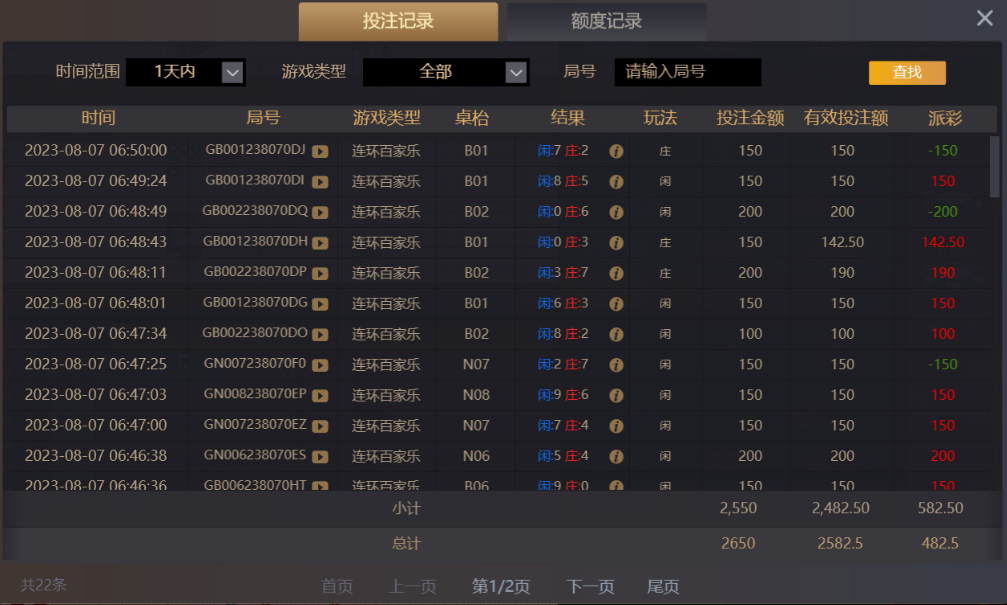The image size is (1007, 605).
Task: Play video replay for round GB002238070DQ
Action: (320, 213)
